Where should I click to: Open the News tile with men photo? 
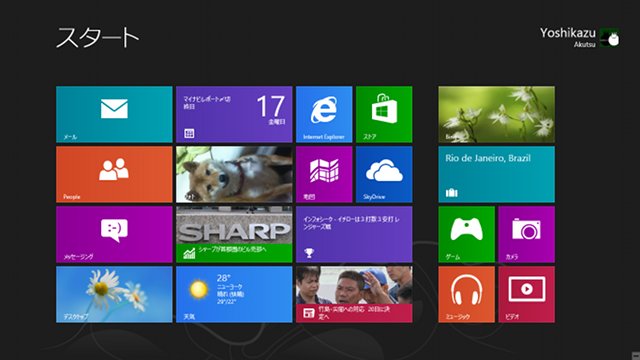point(354,294)
